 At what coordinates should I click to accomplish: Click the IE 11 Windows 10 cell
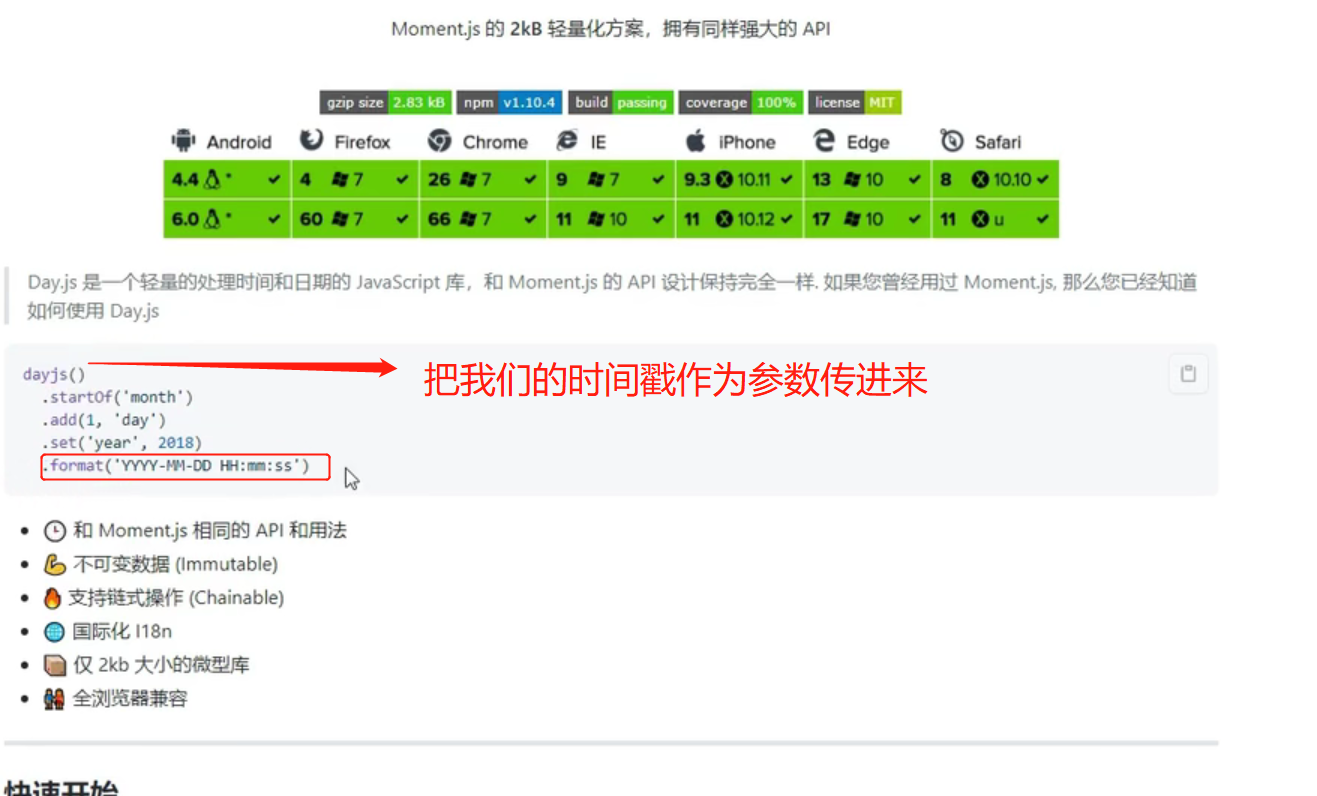point(611,219)
